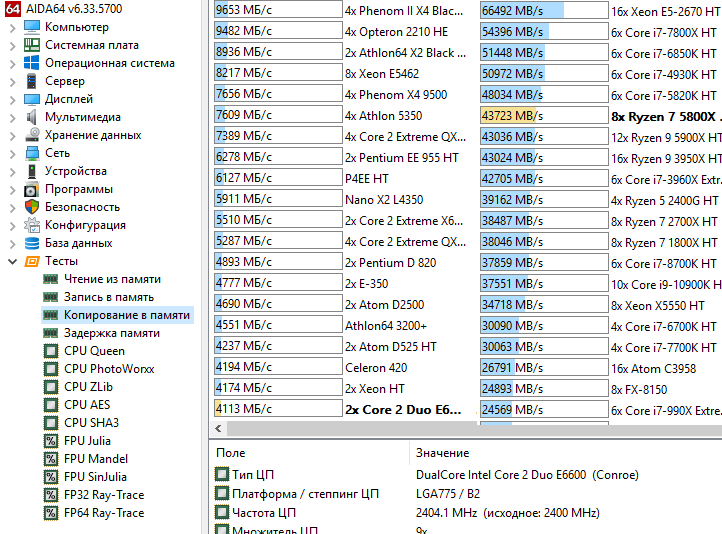Screen dimensions: 722x534
Task: Open the CPU AES benchmark
Action: click(x=87, y=405)
